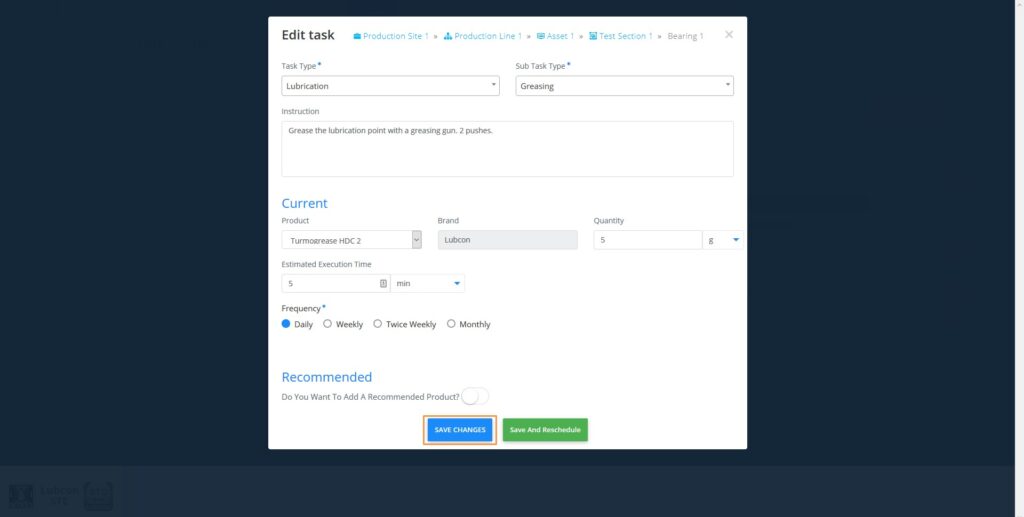
Task: Pick the Monthly frequency radio button
Action: tap(451, 324)
